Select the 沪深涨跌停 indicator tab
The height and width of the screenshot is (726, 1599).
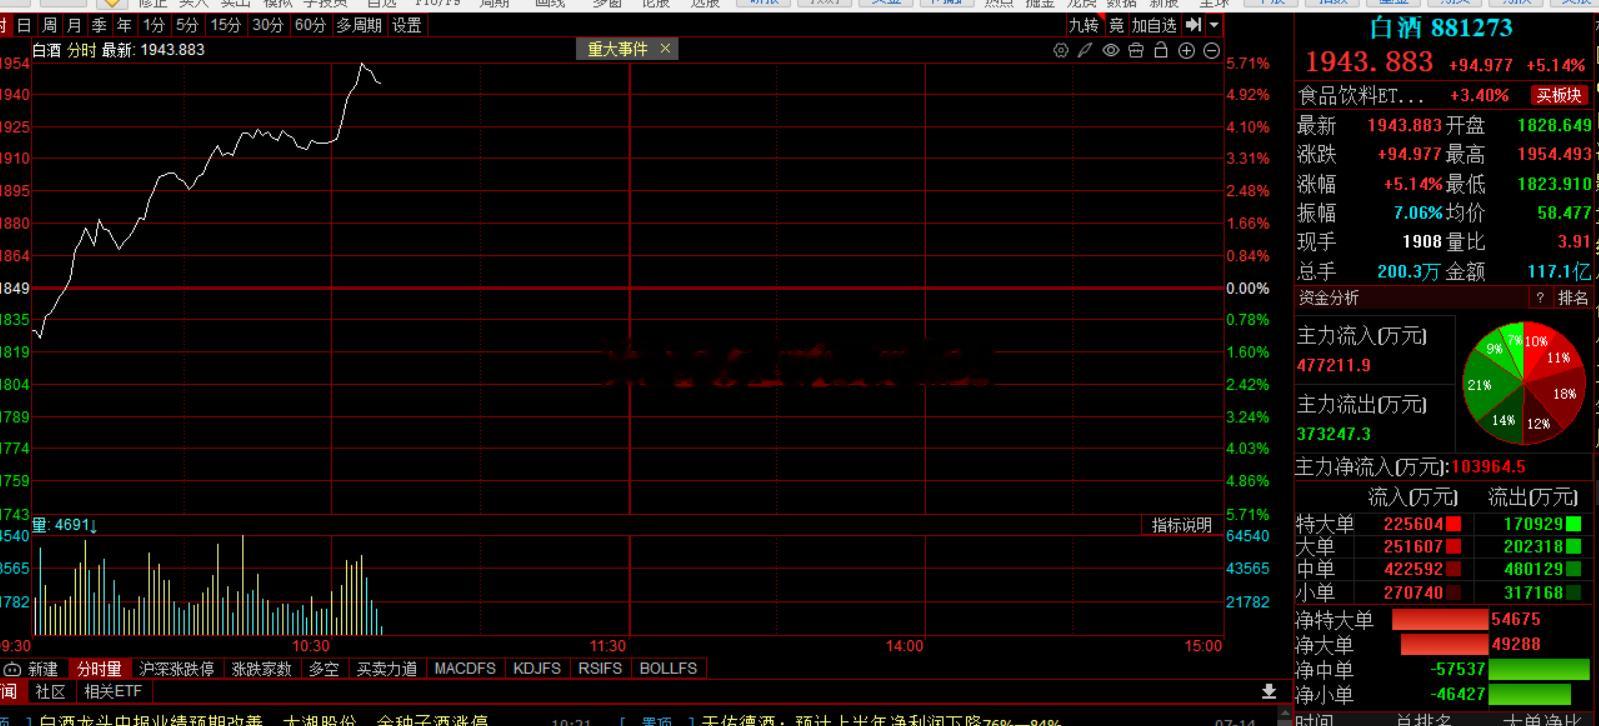[x=177, y=669]
